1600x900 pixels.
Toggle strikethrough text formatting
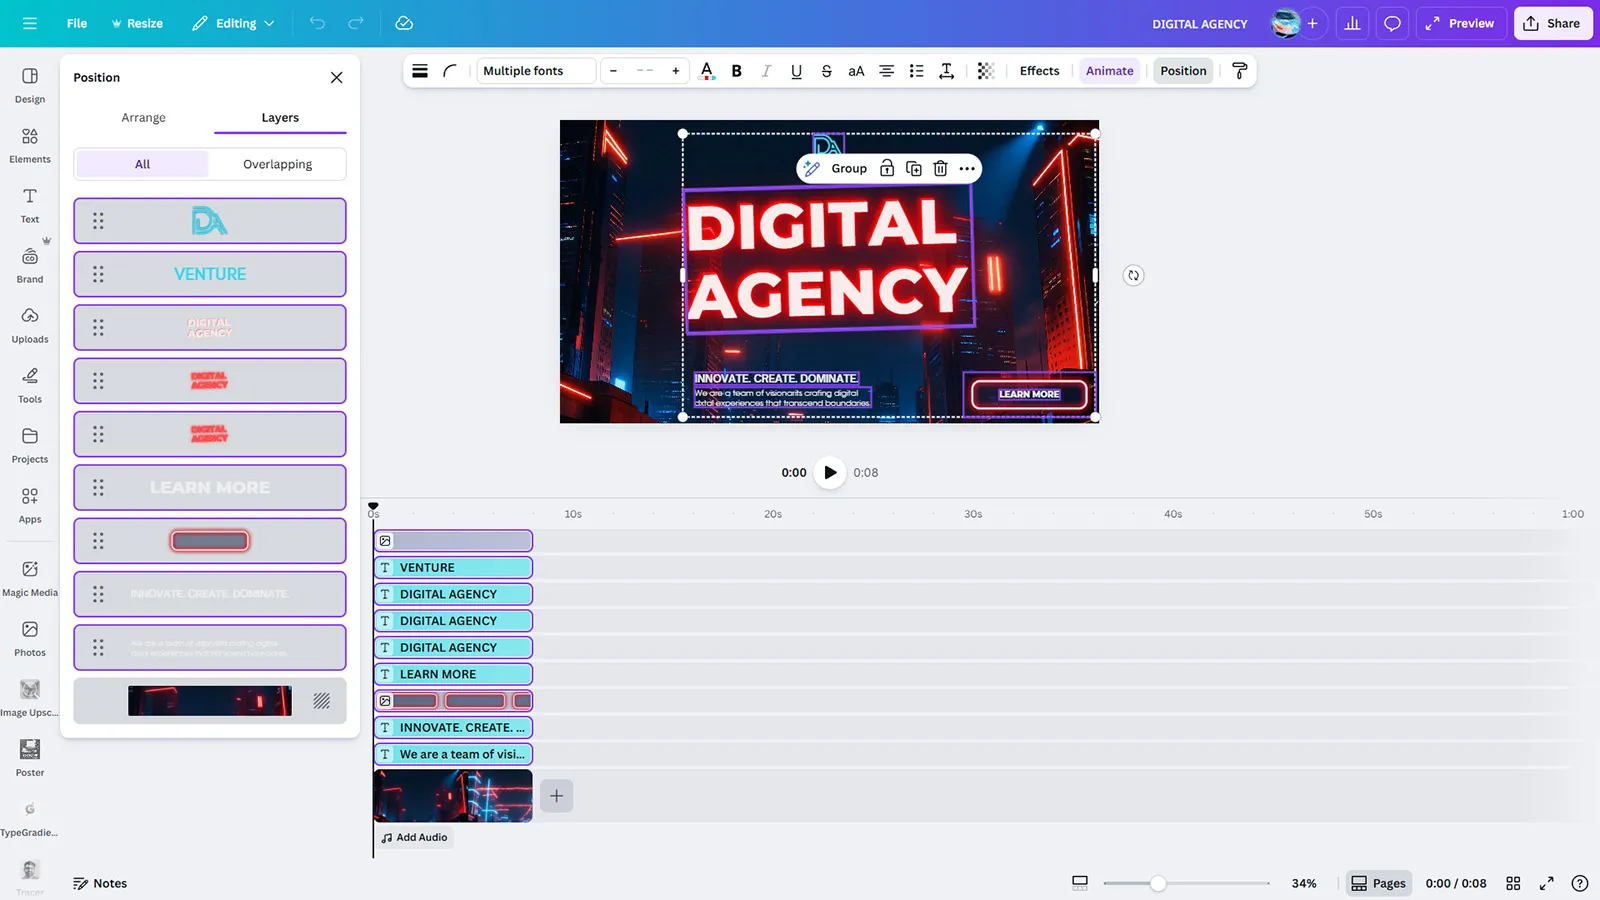(826, 71)
